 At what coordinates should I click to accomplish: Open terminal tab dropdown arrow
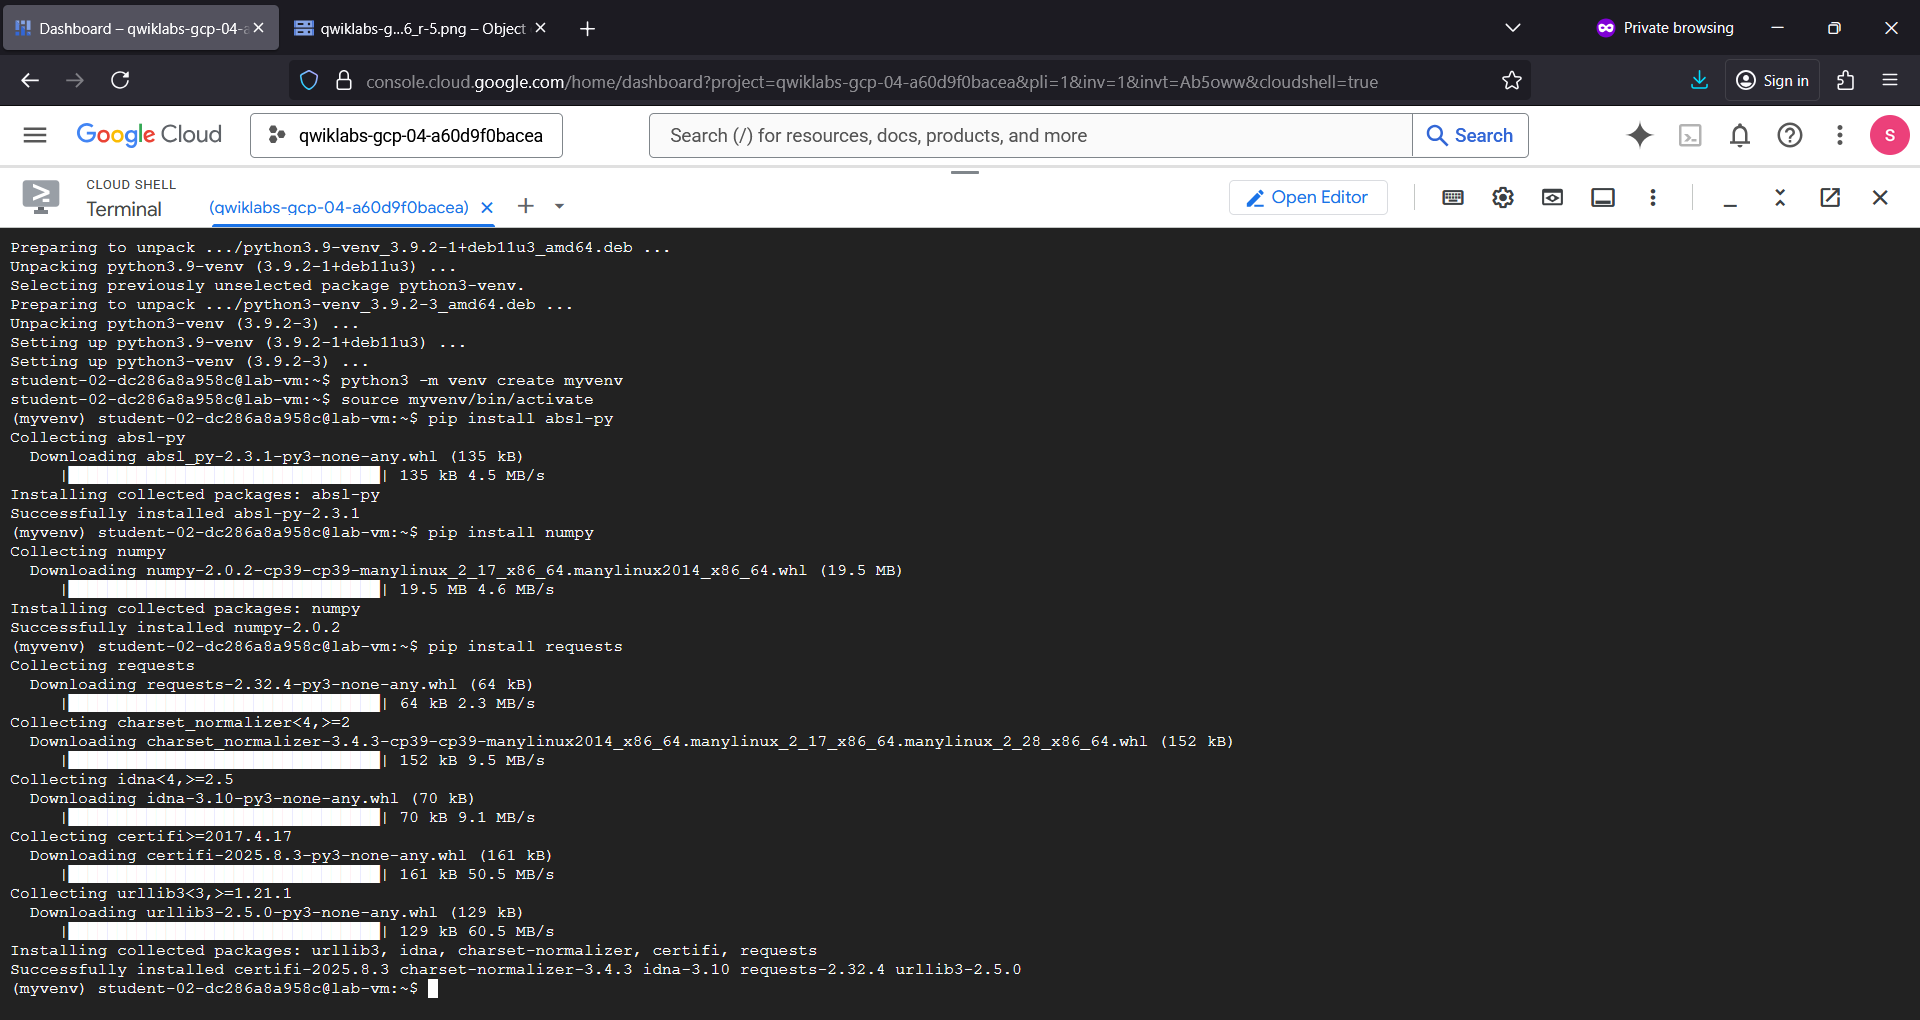point(559,206)
